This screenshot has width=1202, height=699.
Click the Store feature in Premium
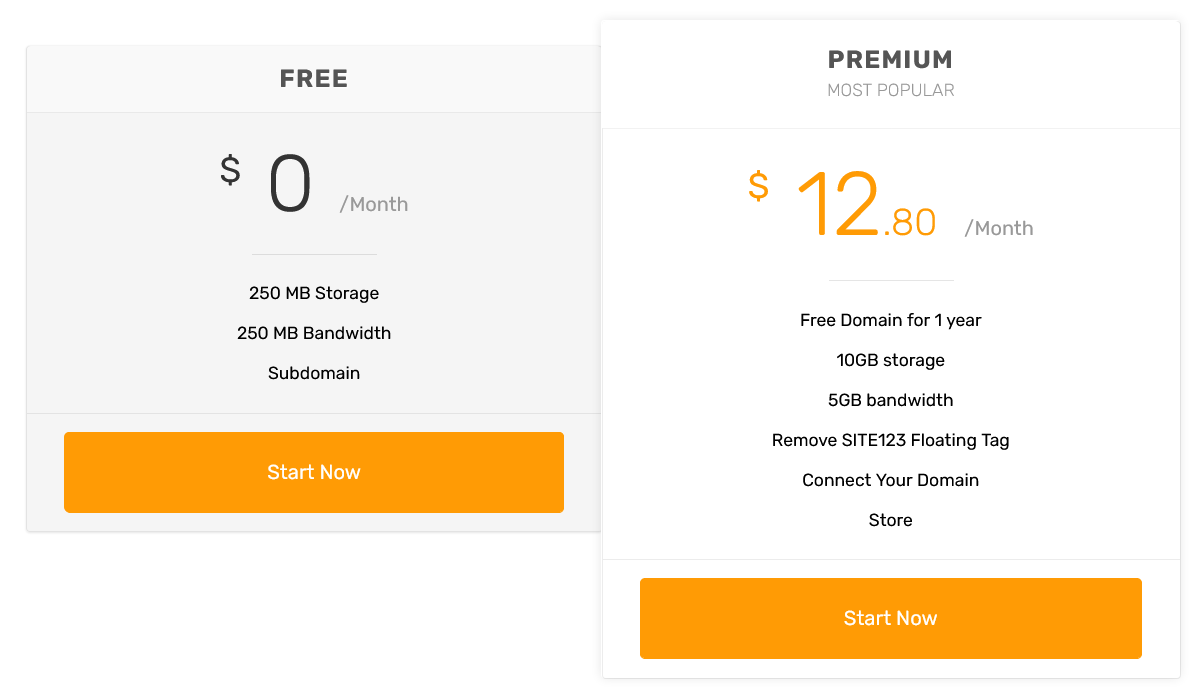click(x=890, y=520)
